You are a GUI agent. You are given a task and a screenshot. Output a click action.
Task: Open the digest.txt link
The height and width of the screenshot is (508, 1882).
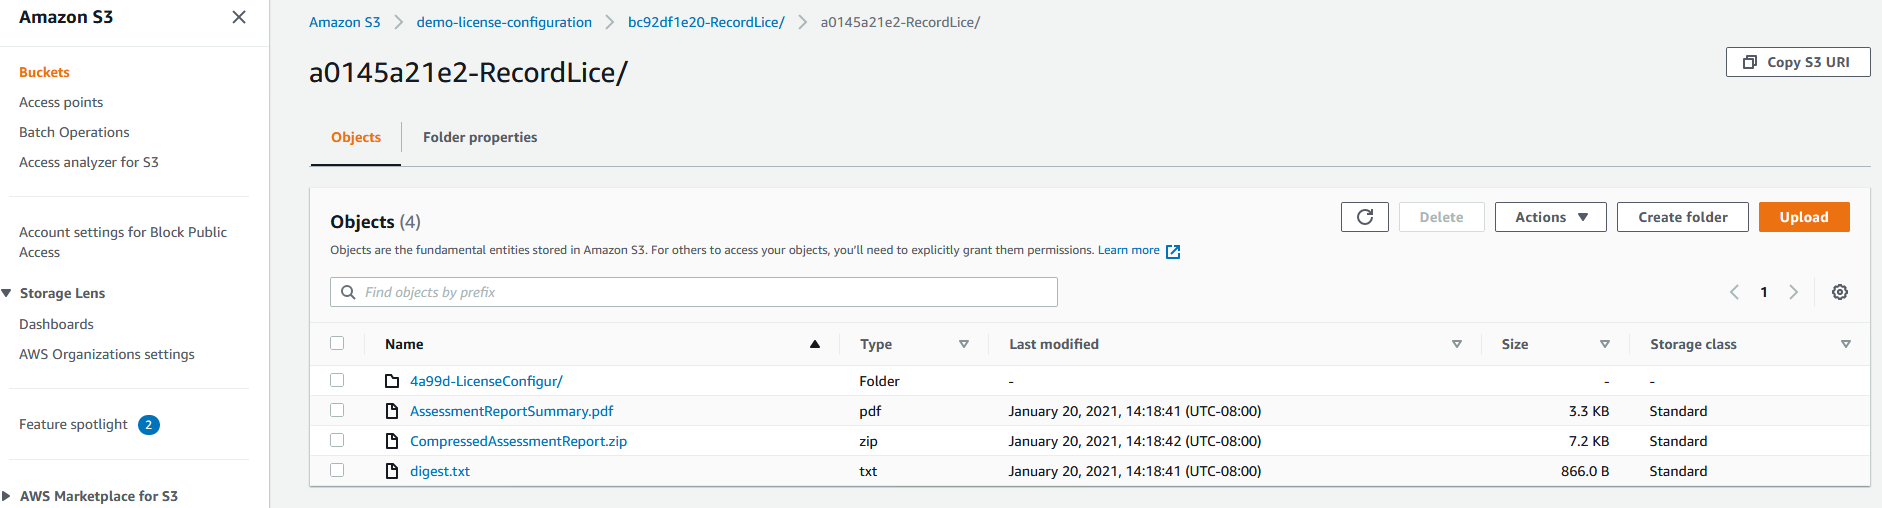pos(440,471)
